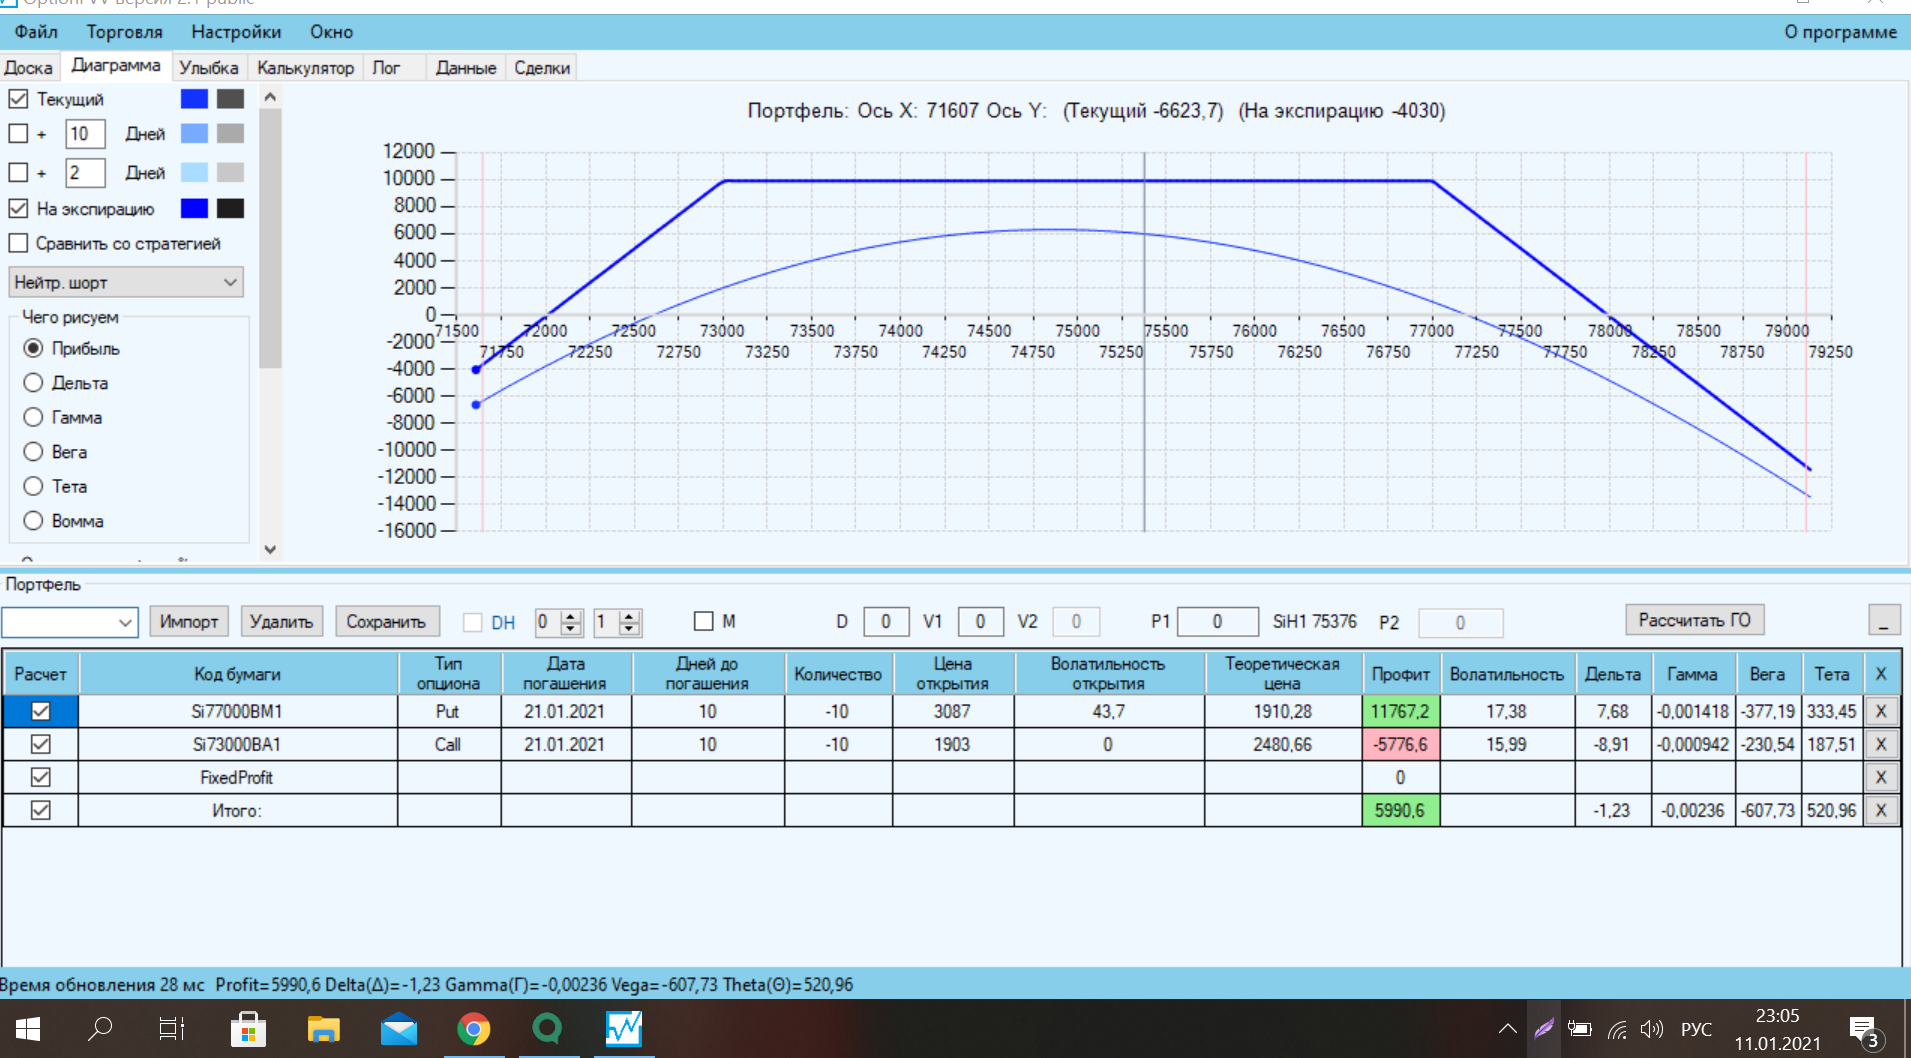The image size is (1911, 1058).
Task: Click the second DH numeric stepper arrows
Action: [629, 622]
